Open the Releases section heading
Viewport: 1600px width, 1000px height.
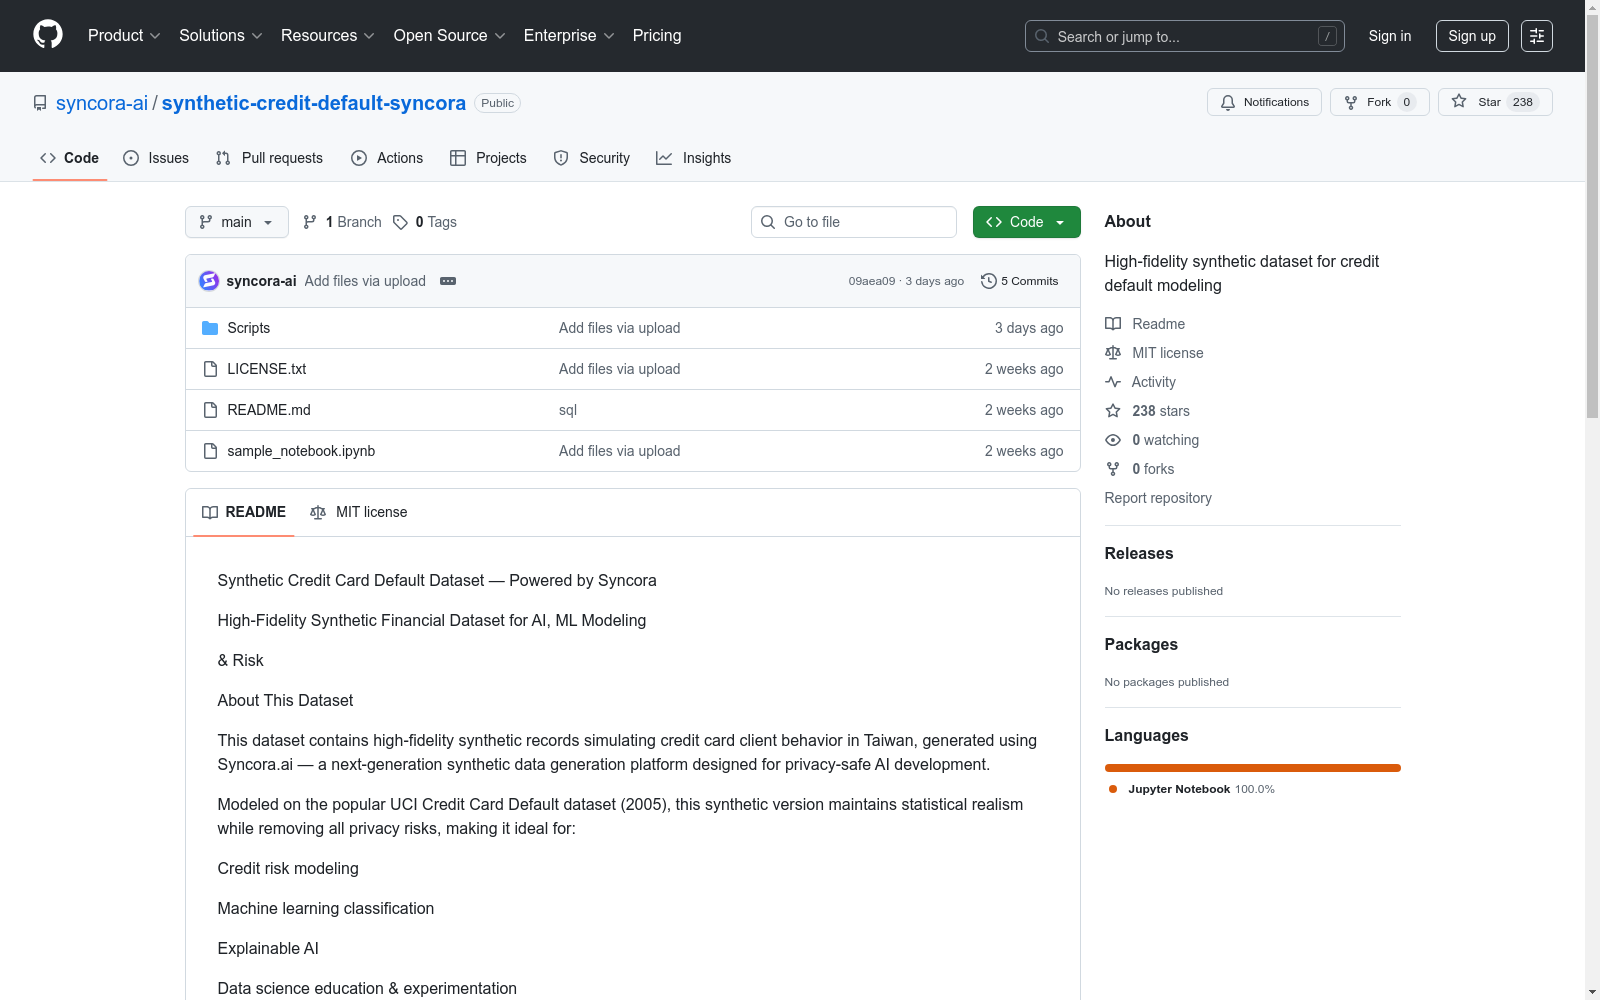click(x=1139, y=553)
